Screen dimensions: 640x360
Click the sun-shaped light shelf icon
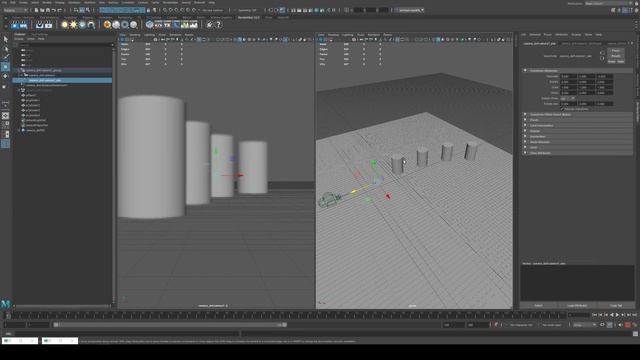click(73, 25)
